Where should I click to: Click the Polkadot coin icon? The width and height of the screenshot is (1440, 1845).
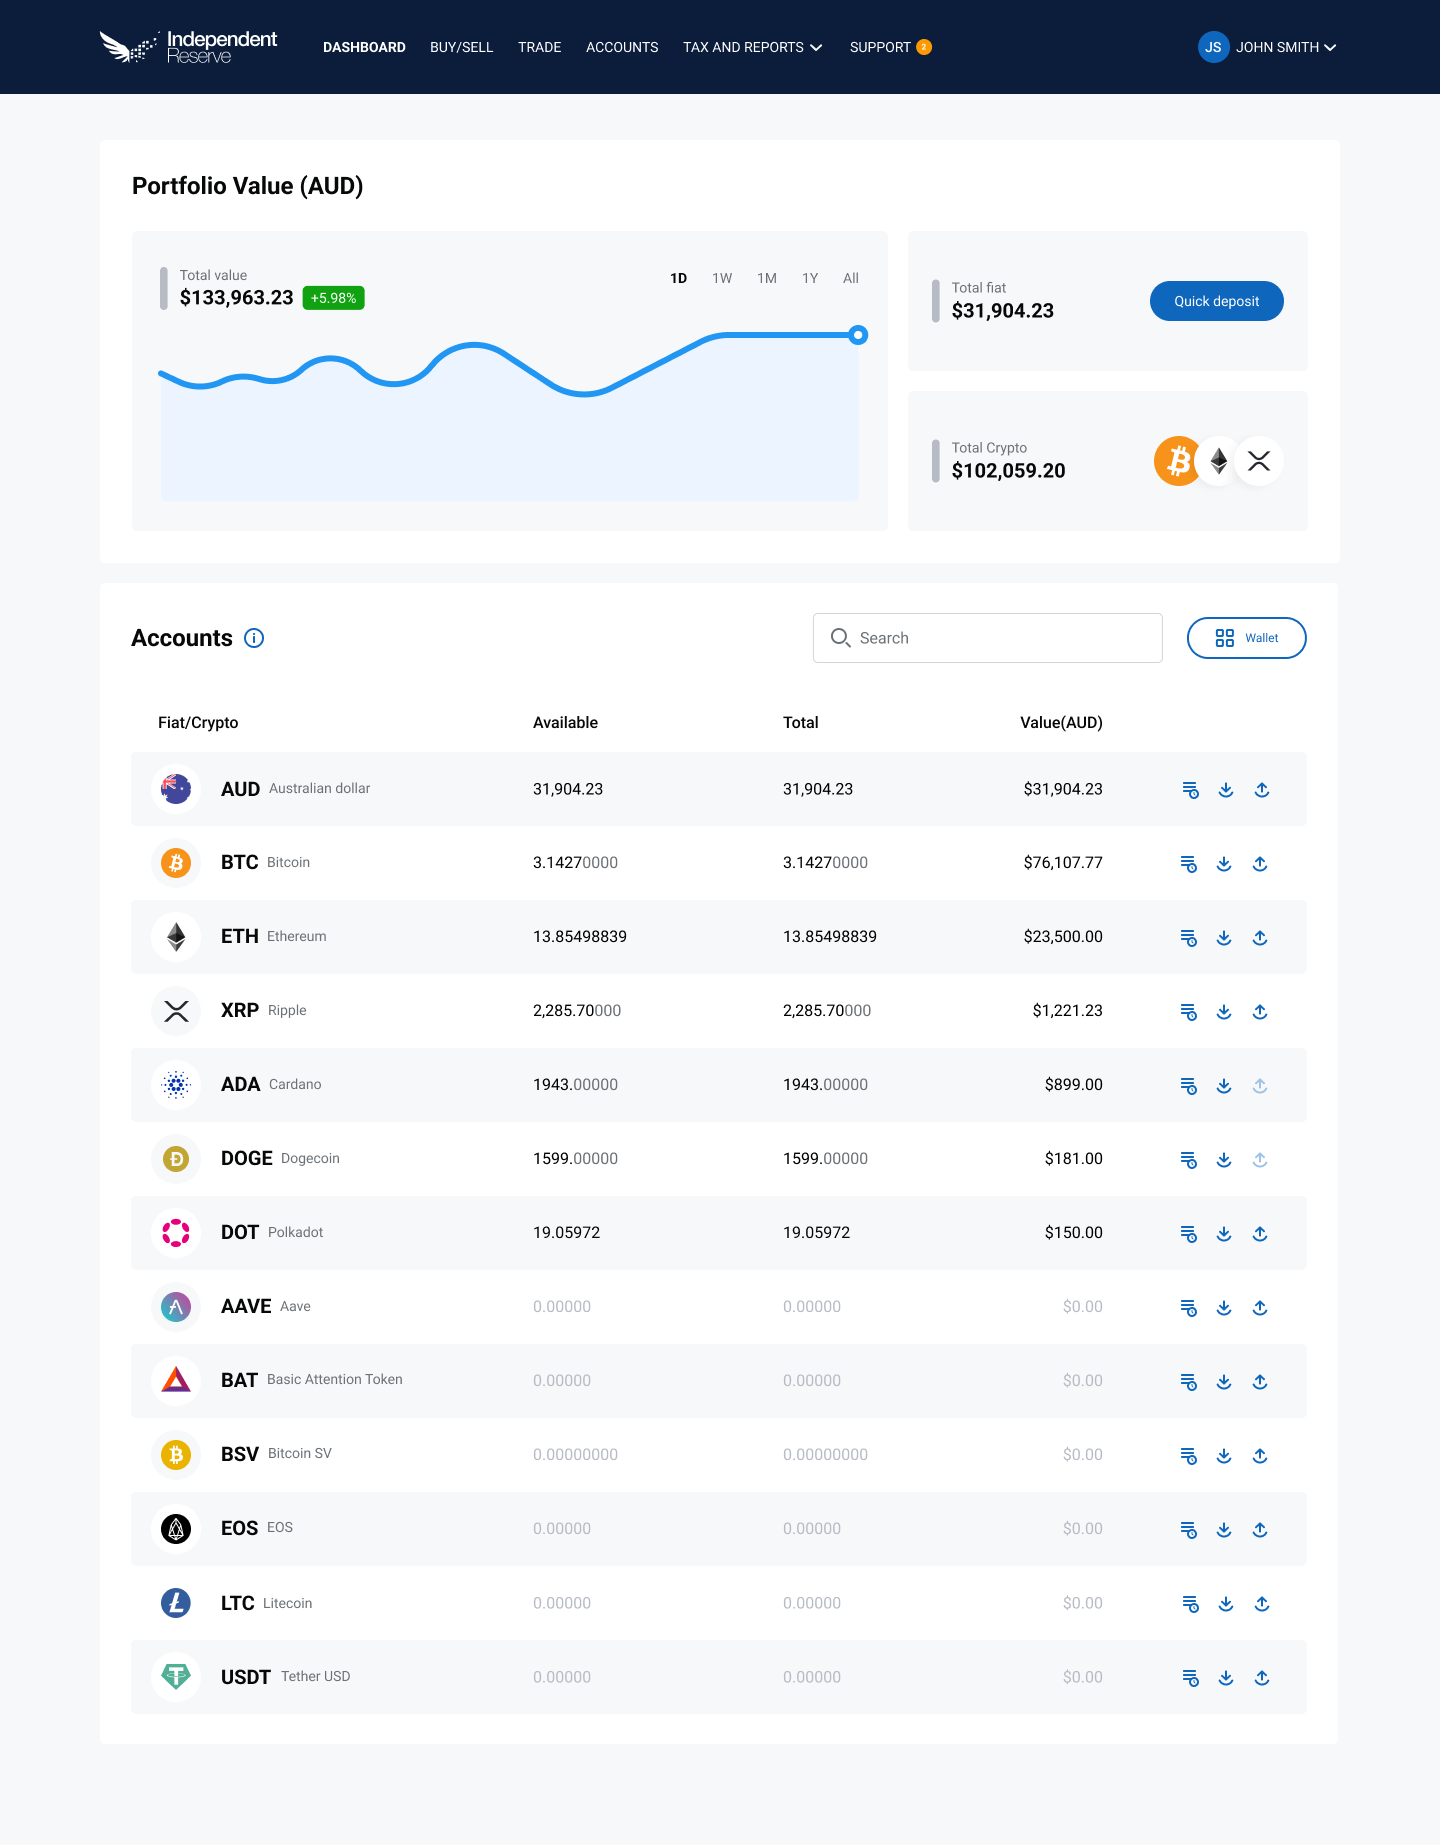point(176,1233)
